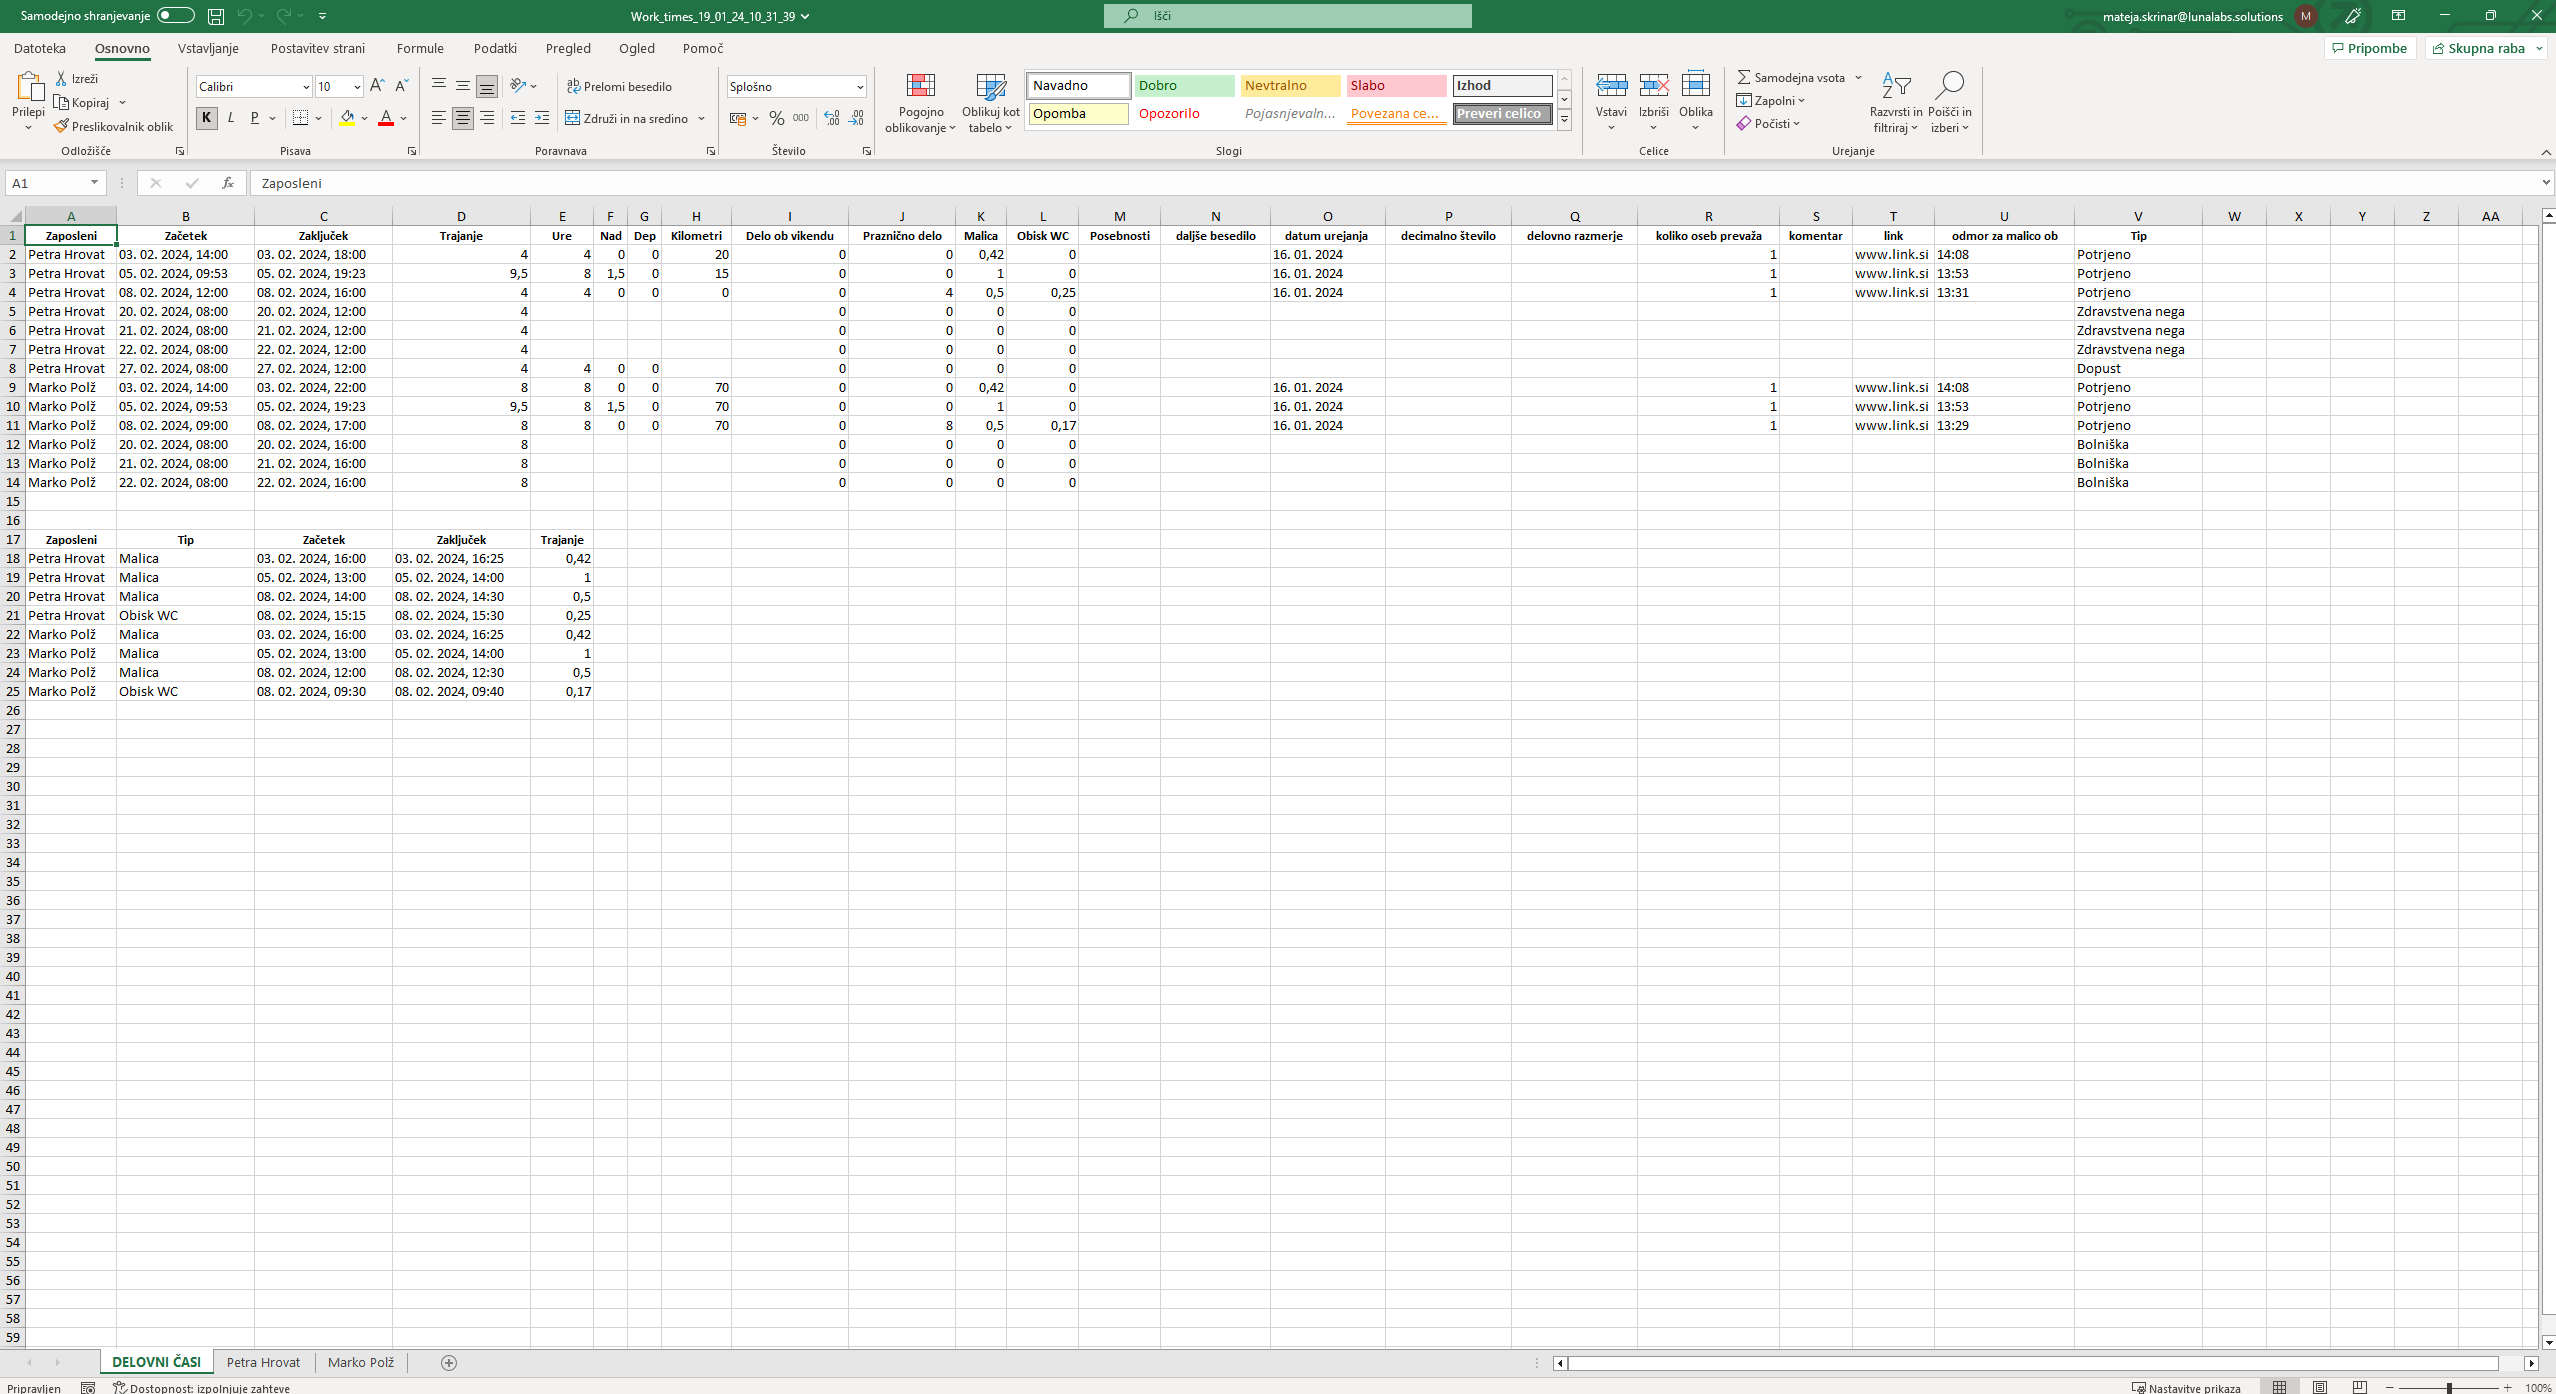Image resolution: width=2556 pixels, height=1394 pixels.
Task: Click the Undo arrow icon
Action: click(x=244, y=16)
